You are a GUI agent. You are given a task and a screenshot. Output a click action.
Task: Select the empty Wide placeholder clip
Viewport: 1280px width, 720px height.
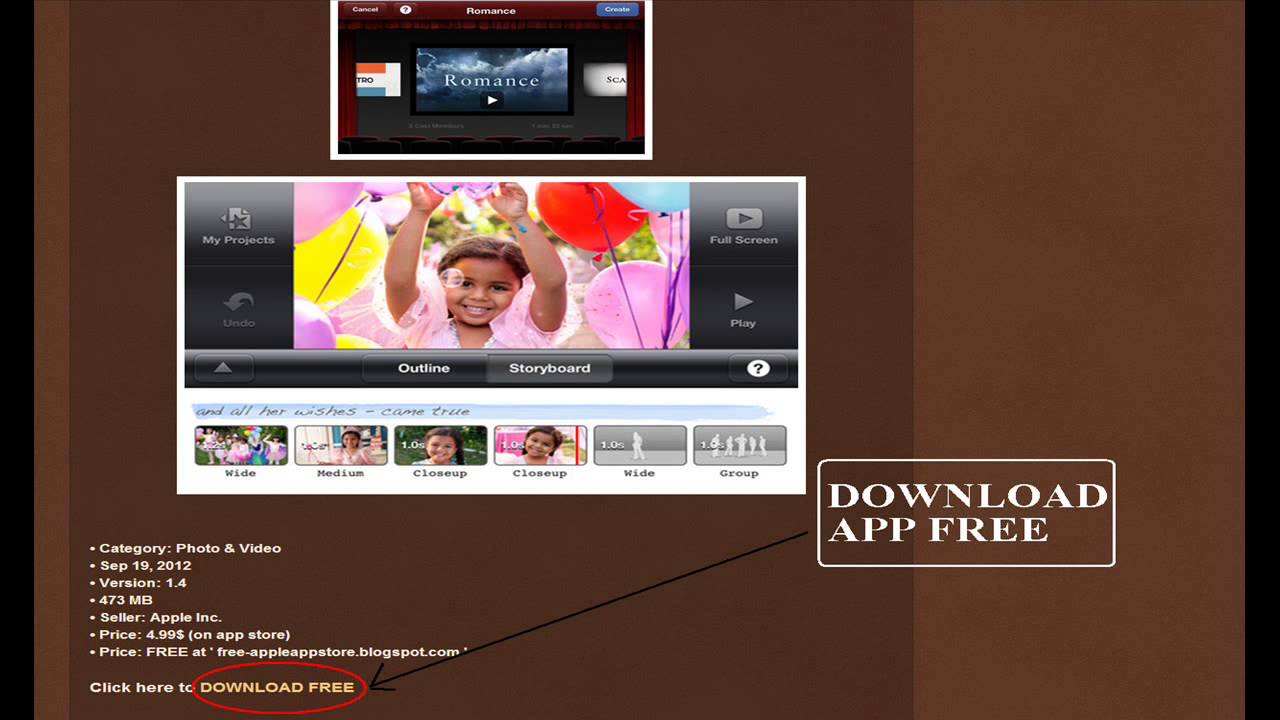640,445
